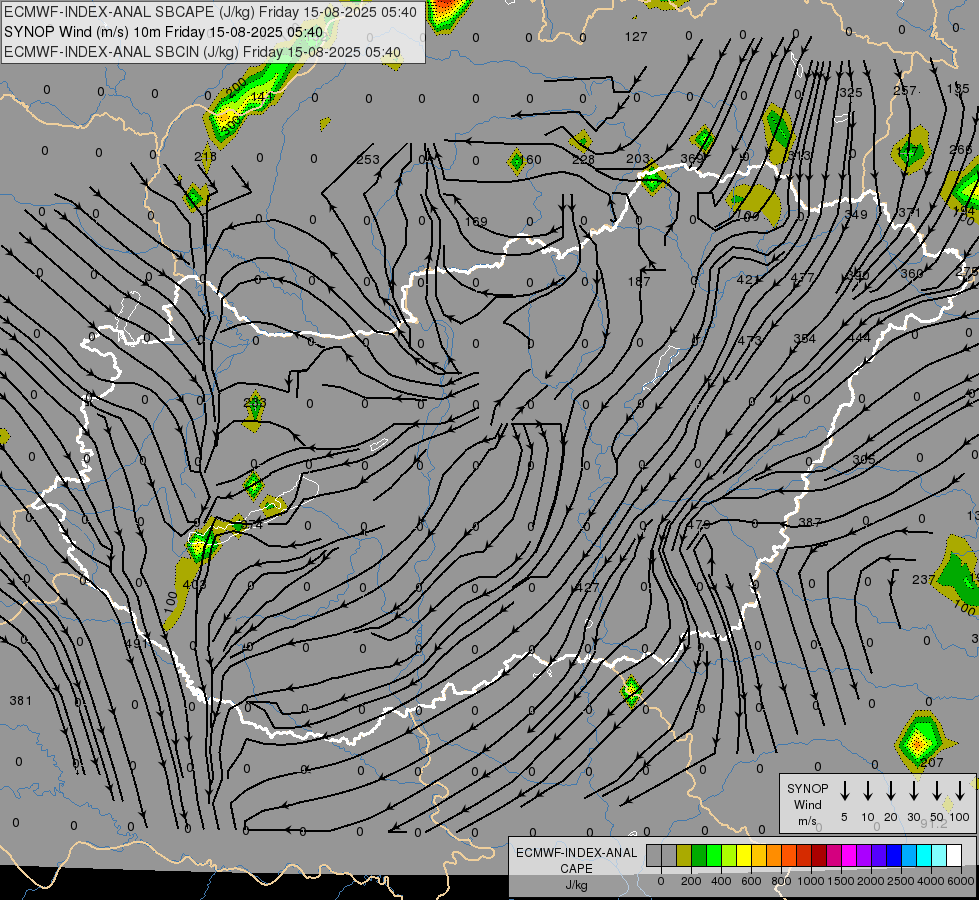The image size is (979, 900).
Task: Click the SBCIN title line in header box
Action: [202, 52]
